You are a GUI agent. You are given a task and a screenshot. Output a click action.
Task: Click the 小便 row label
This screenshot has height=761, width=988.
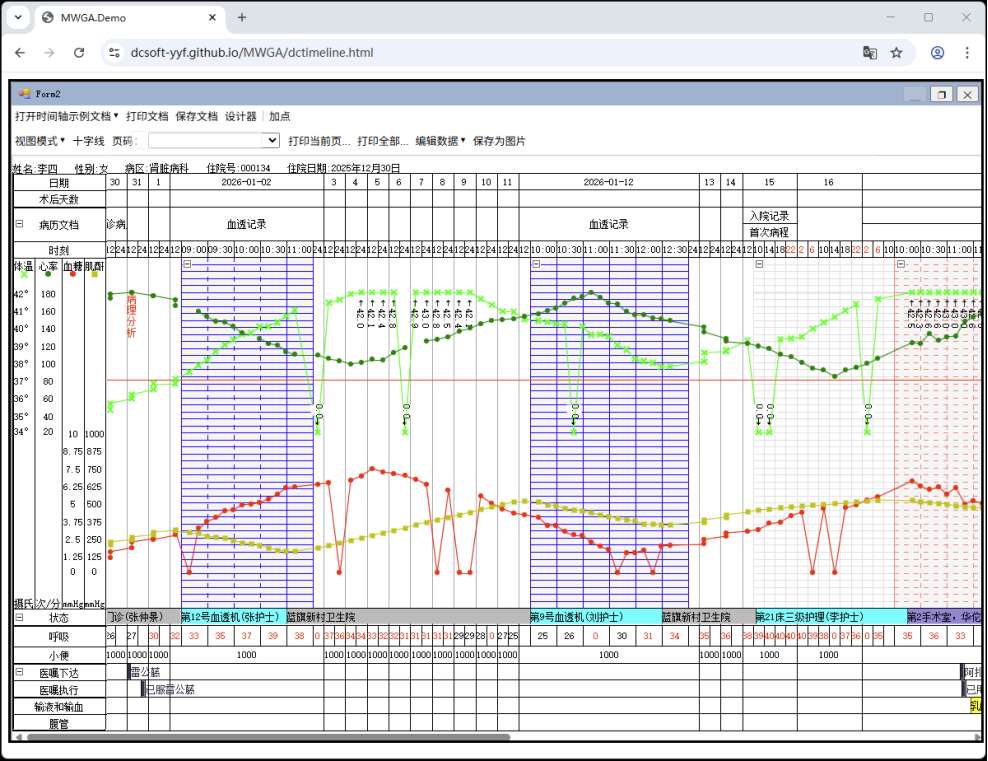point(59,655)
